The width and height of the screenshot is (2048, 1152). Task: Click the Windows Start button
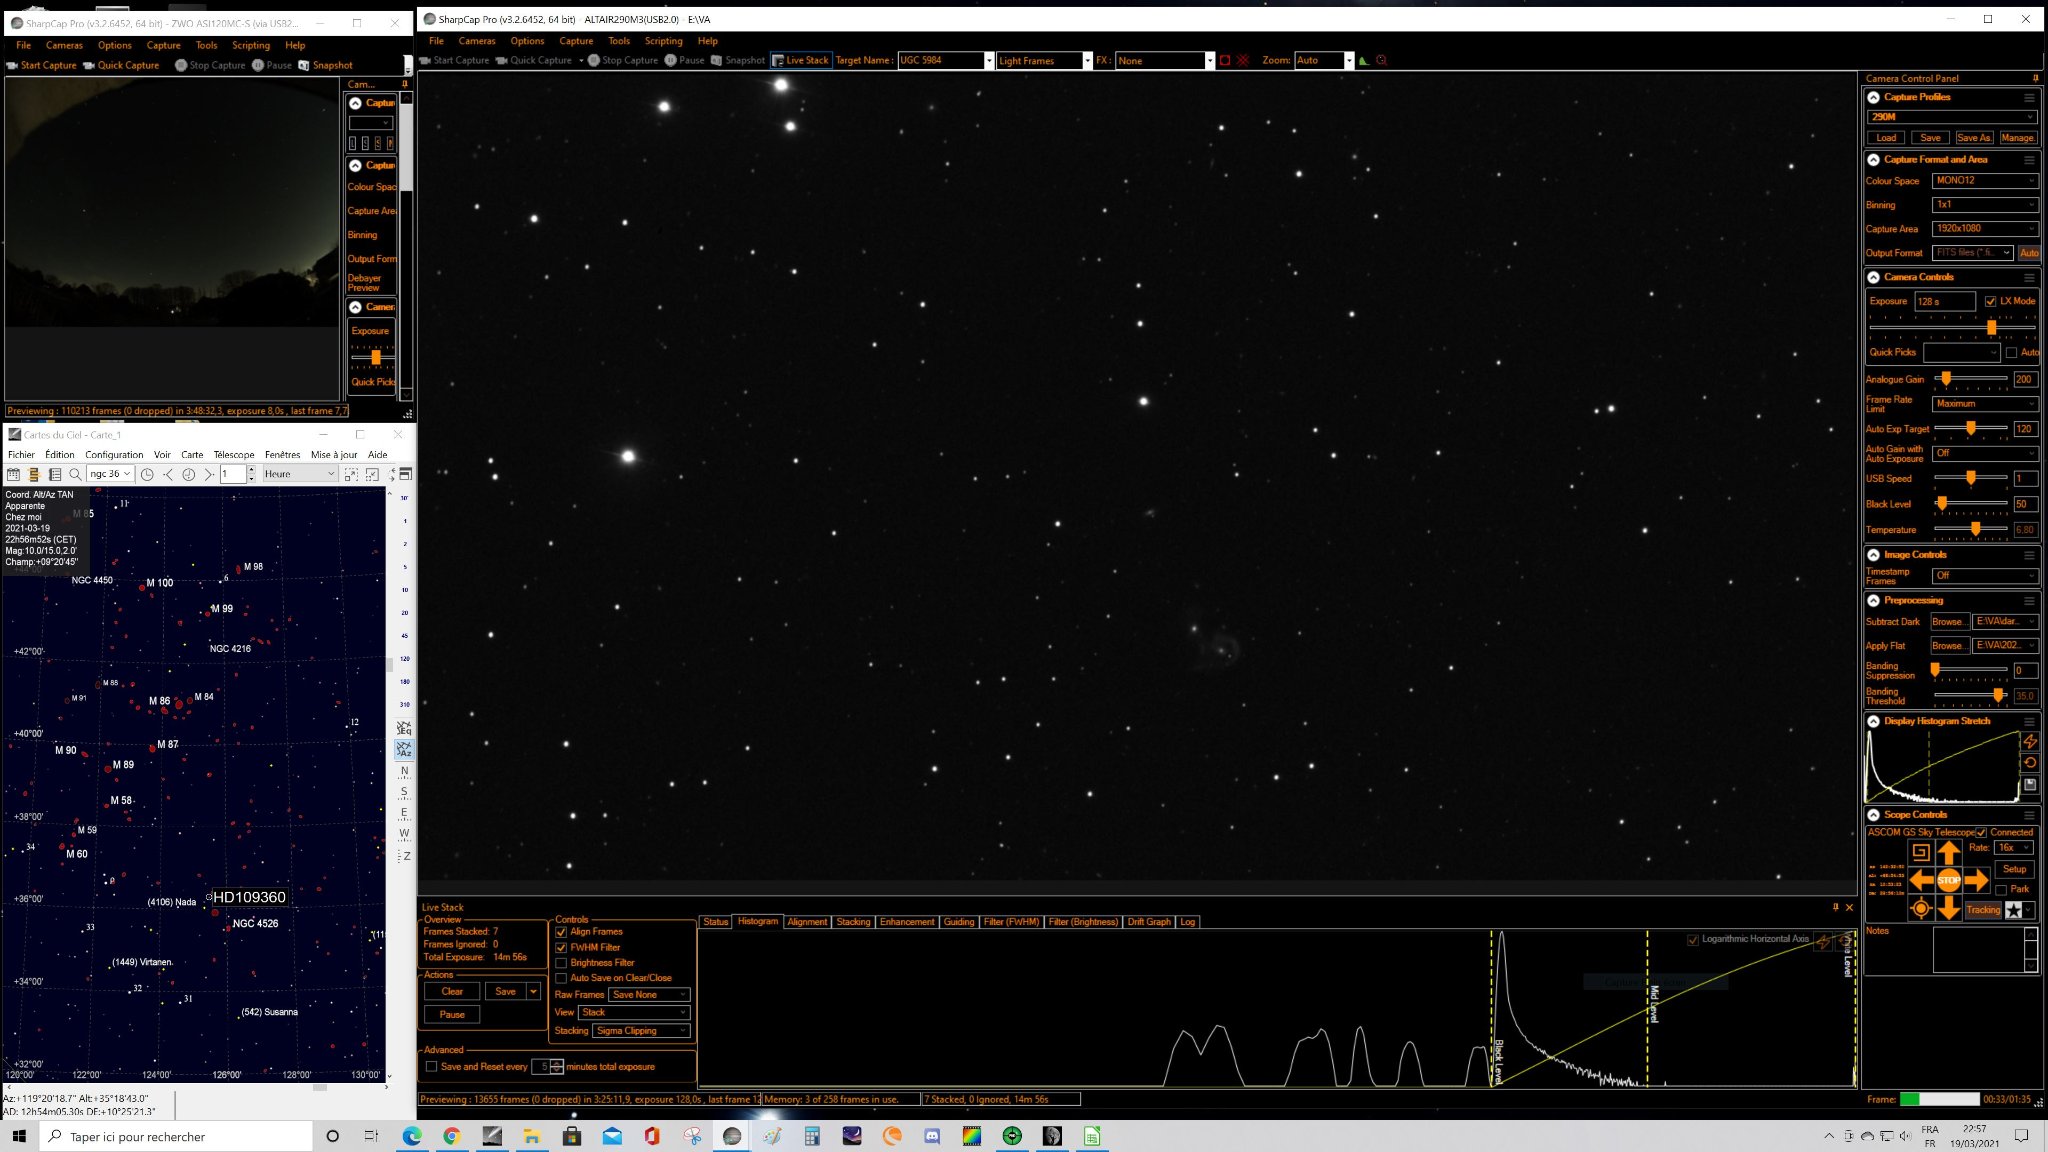[19, 1136]
